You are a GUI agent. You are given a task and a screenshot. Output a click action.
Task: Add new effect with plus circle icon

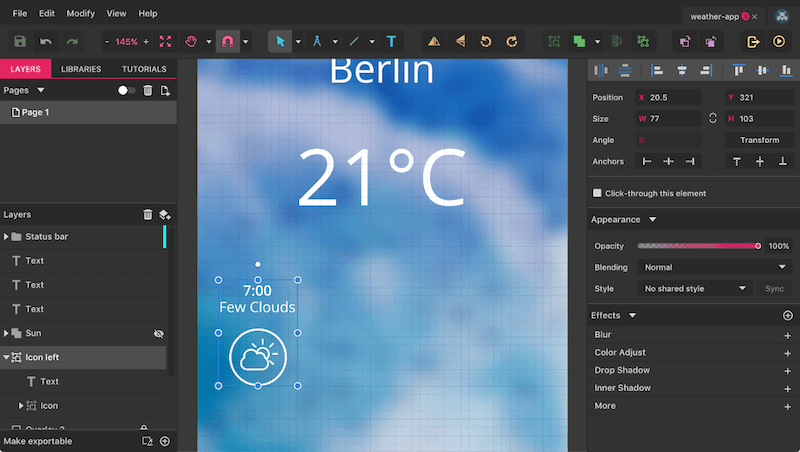coord(787,316)
